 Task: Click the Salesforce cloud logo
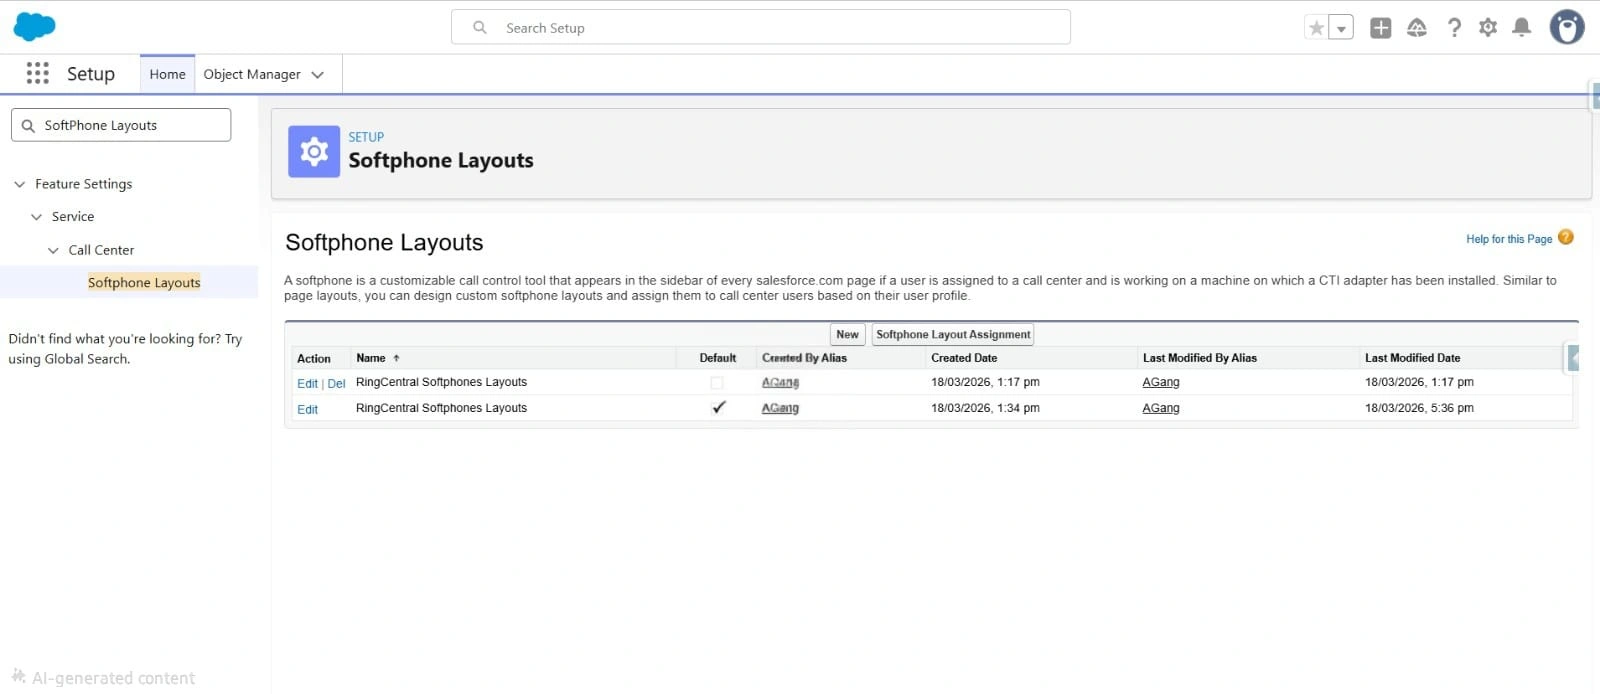point(34,27)
